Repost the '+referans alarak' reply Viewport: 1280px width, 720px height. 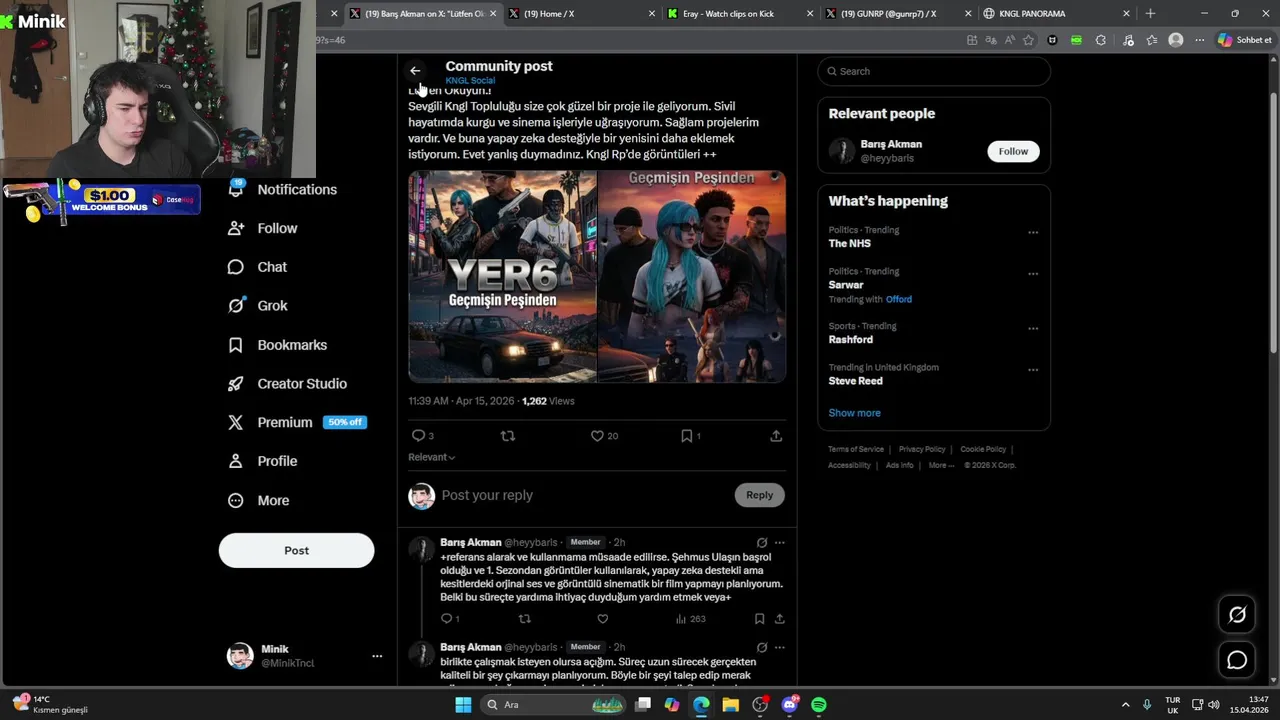524,619
